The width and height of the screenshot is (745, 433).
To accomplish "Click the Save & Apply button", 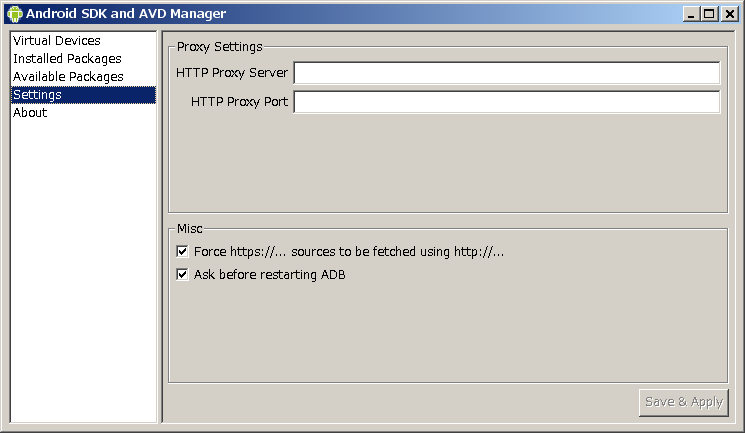I will click(684, 403).
